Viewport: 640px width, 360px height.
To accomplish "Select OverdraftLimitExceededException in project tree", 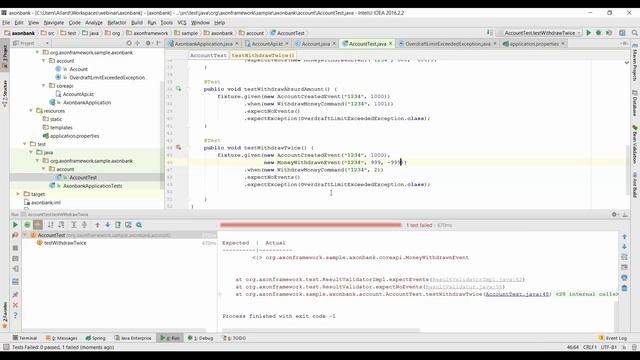I will (x=107, y=78).
